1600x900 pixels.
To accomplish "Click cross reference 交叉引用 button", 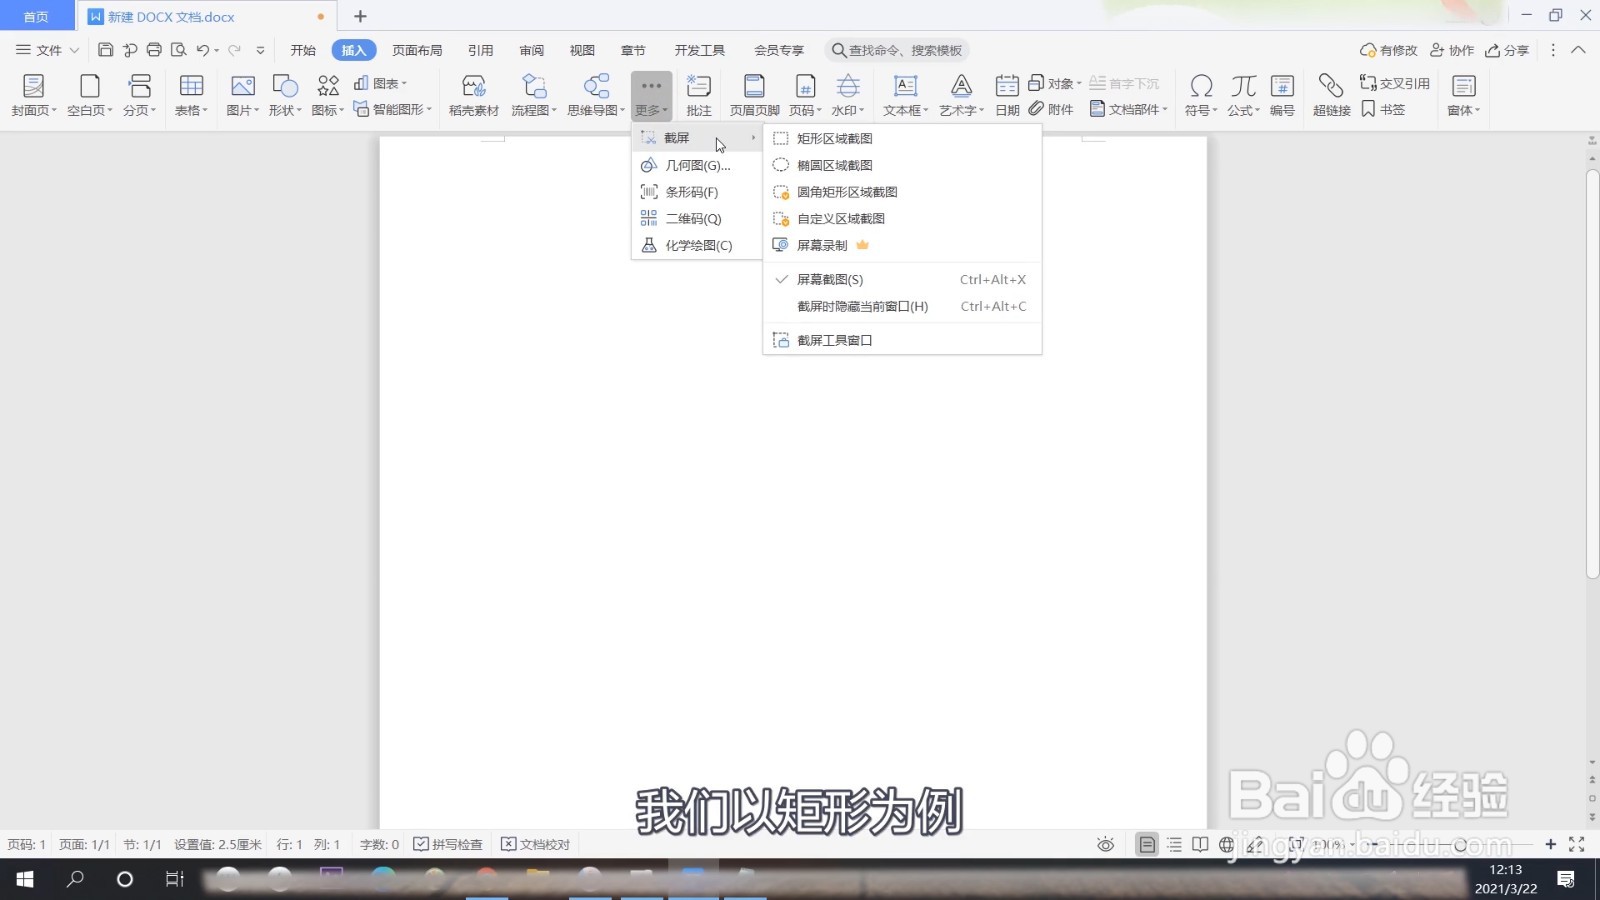I will pyautogui.click(x=1394, y=83).
